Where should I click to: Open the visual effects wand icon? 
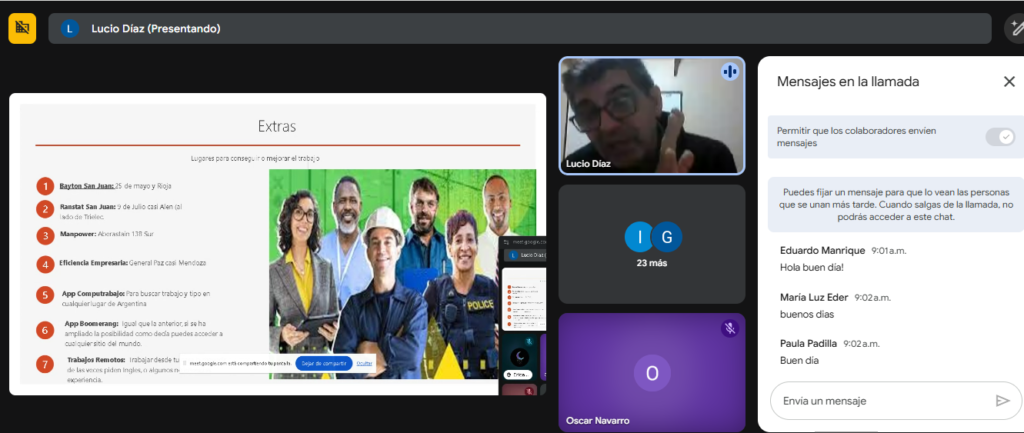1013,29
